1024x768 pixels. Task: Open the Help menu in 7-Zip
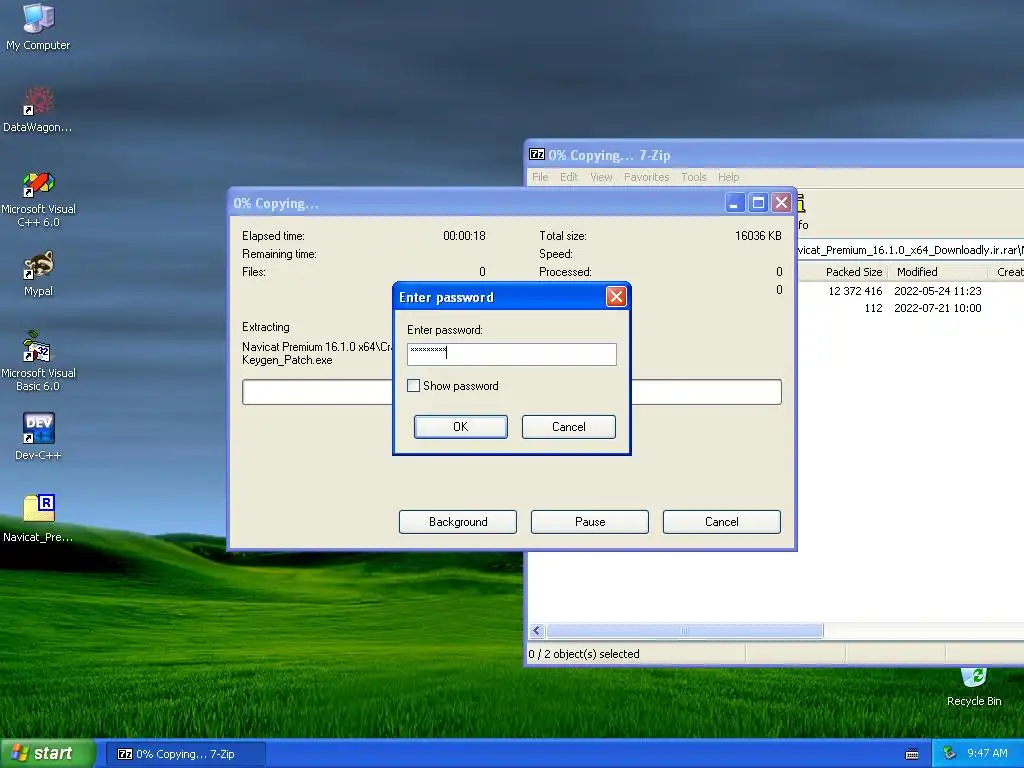[729, 177]
